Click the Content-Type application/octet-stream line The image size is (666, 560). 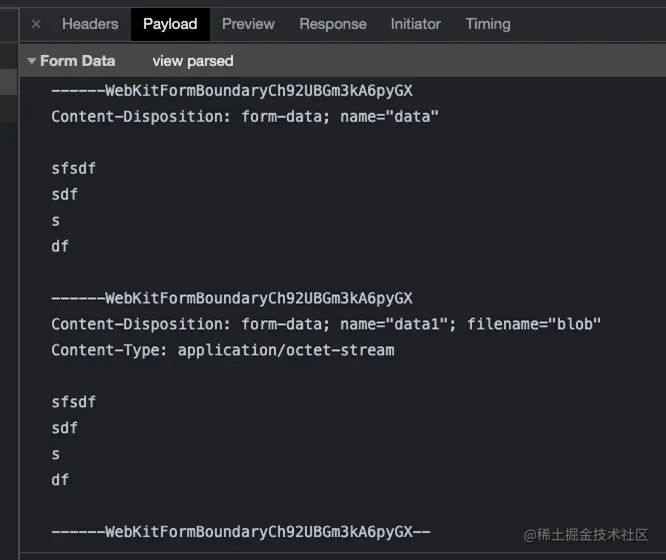click(223, 350)
